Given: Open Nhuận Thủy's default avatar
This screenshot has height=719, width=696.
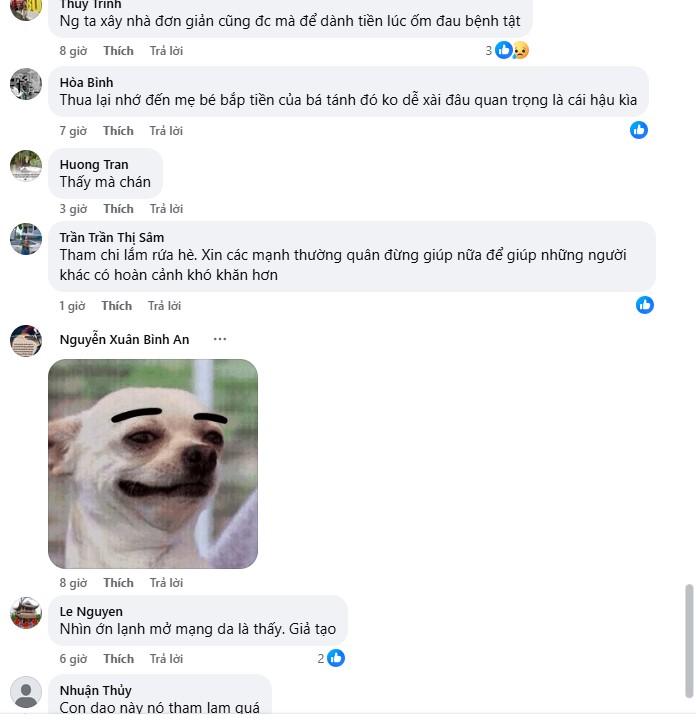Looking at the screenshot, I should [x=26, y=692].
